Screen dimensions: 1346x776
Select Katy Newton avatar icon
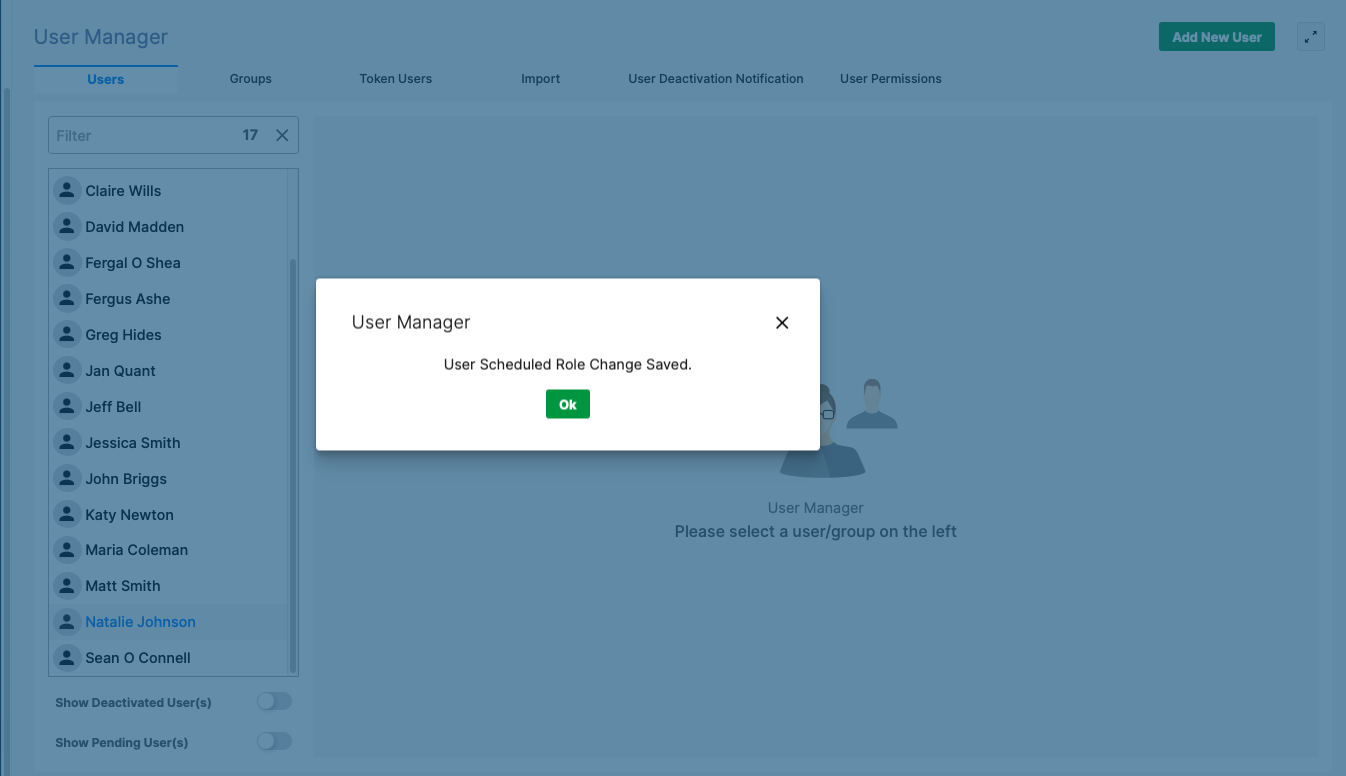tap(67, 514)
